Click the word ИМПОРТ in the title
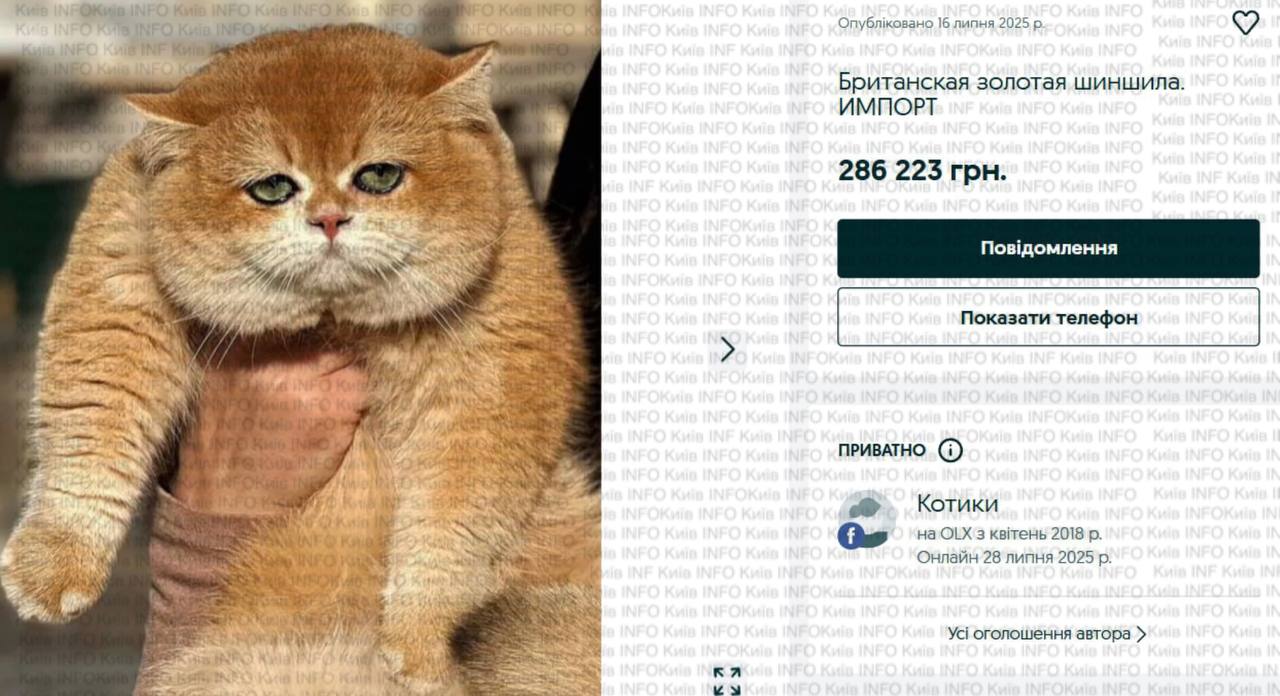Image resolution: width=1280 pixels, height=696 pixels. coord(887,106)
